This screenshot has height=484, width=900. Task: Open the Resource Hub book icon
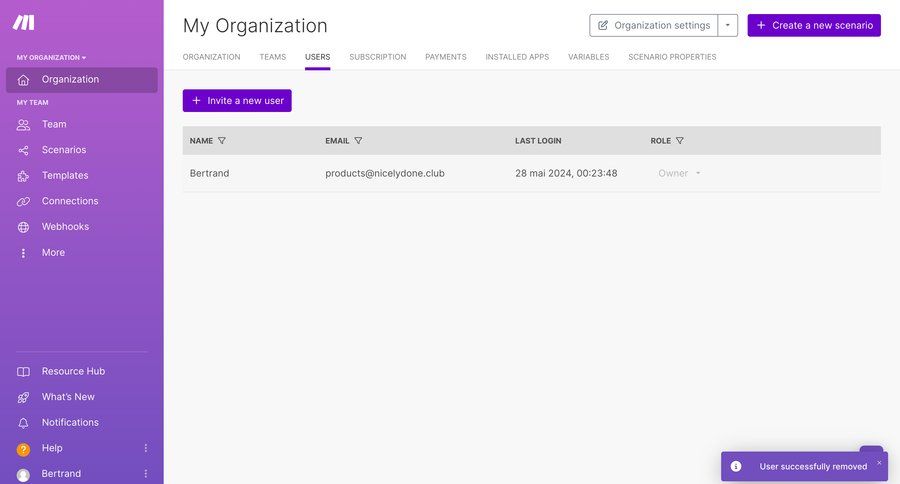23,372
